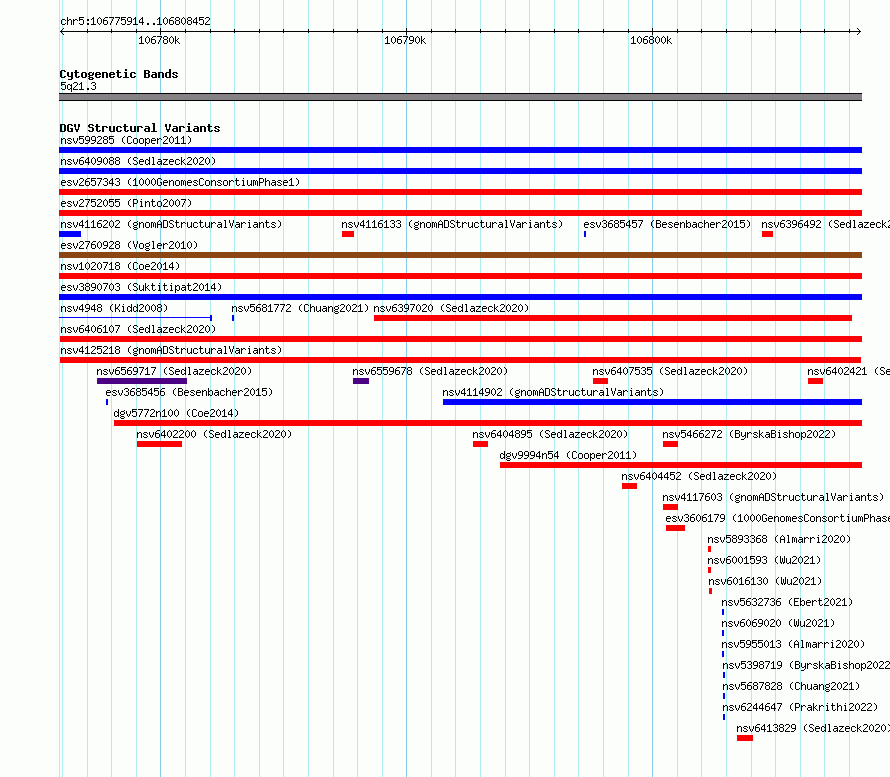The height and width of the screenshot is (777, 890).
Task: Select the Cytogenetic Bands track title
Action: [119, 74]
